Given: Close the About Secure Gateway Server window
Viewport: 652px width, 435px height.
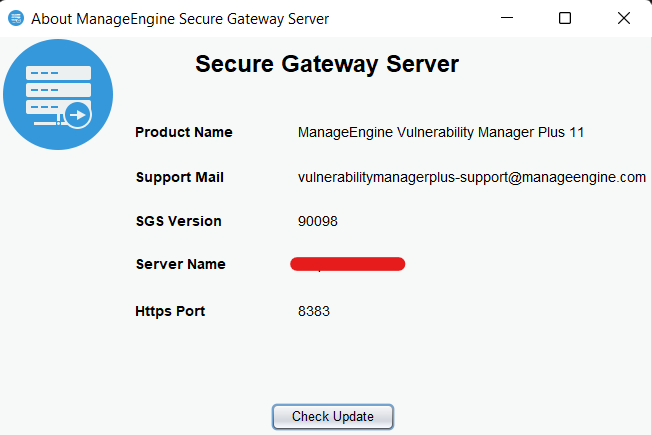Looking at the screenshot, I should (x=623, y=18).
